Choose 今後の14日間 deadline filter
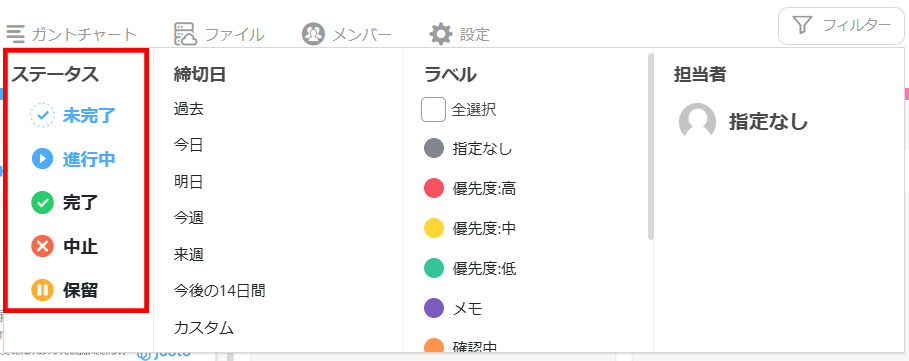The image size is (909, 361). (219, 290)
